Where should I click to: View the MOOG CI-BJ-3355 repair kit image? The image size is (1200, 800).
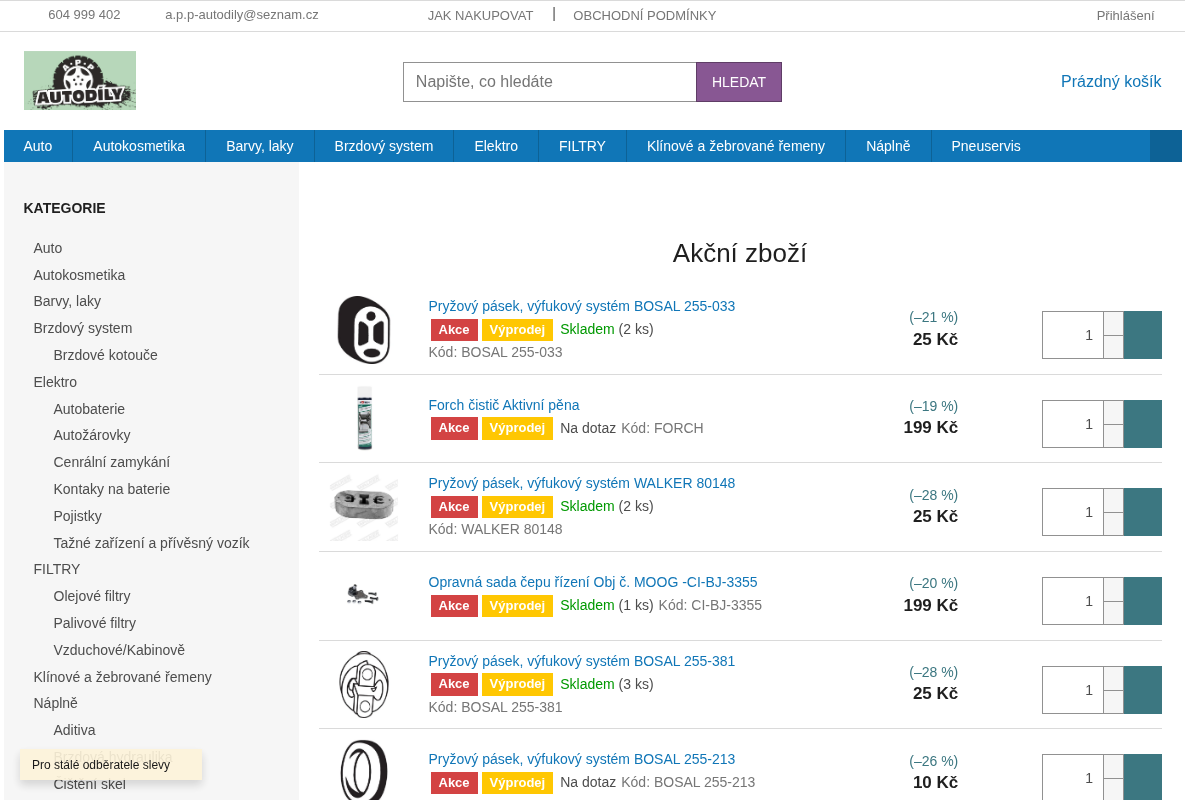pos(363,596)
